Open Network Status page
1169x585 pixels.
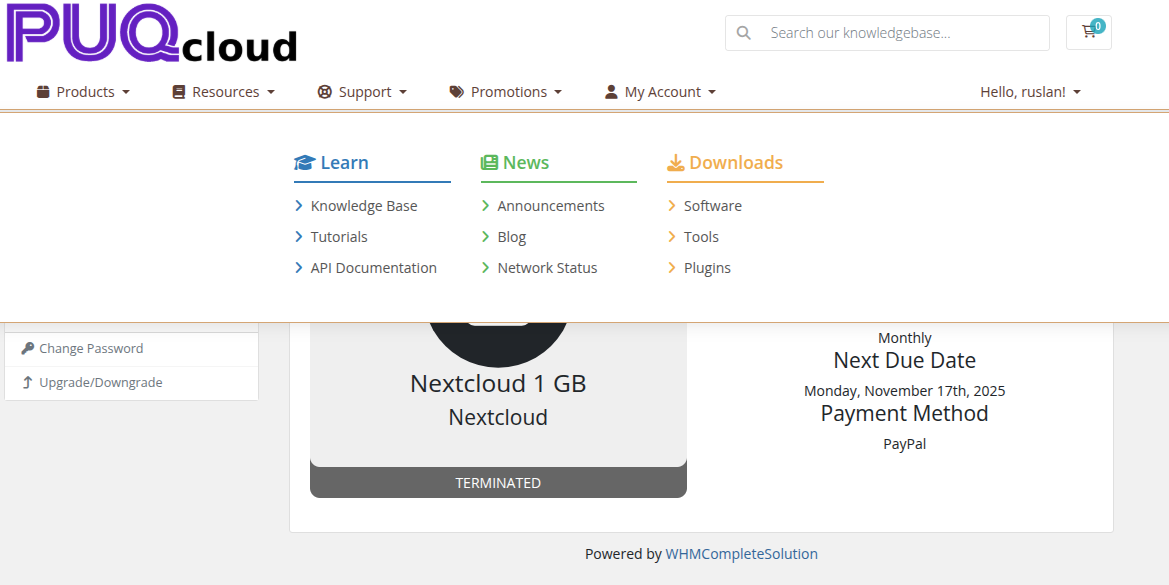pyautogui.click(x=547, y=268)
